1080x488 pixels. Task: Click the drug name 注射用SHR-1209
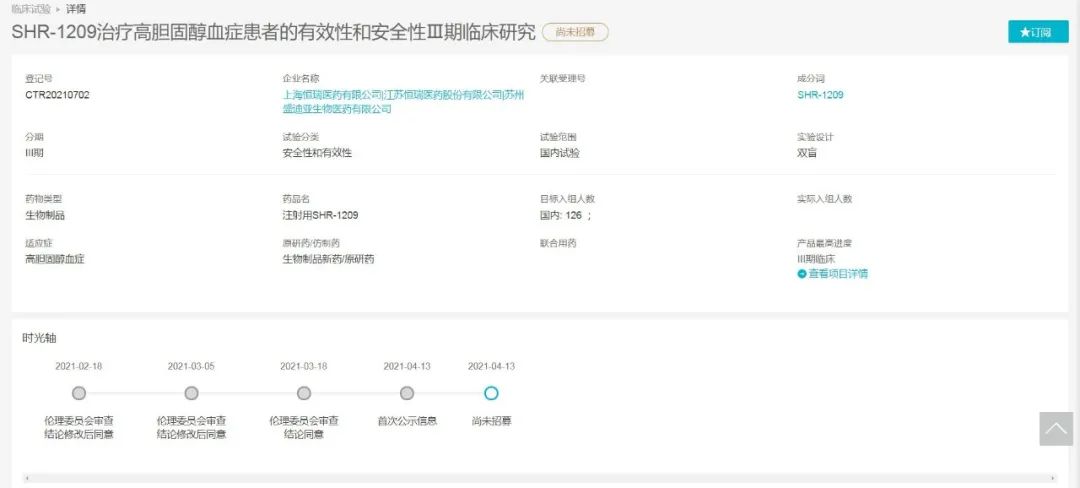320,215
